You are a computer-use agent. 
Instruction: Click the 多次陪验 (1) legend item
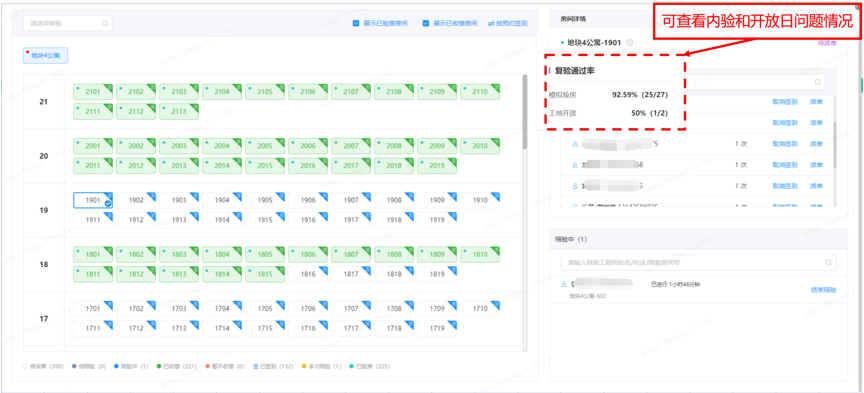321,367
